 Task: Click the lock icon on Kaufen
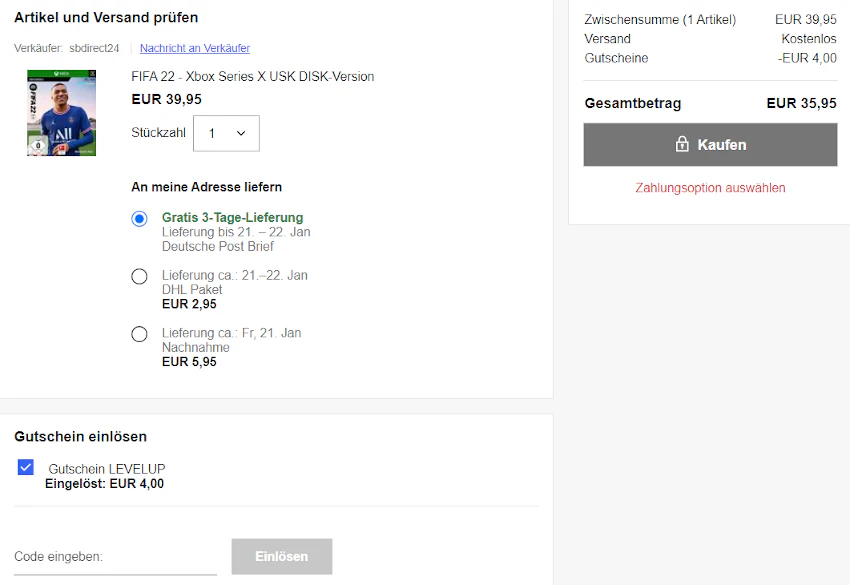pyautogui.click(x=682, y=144)
